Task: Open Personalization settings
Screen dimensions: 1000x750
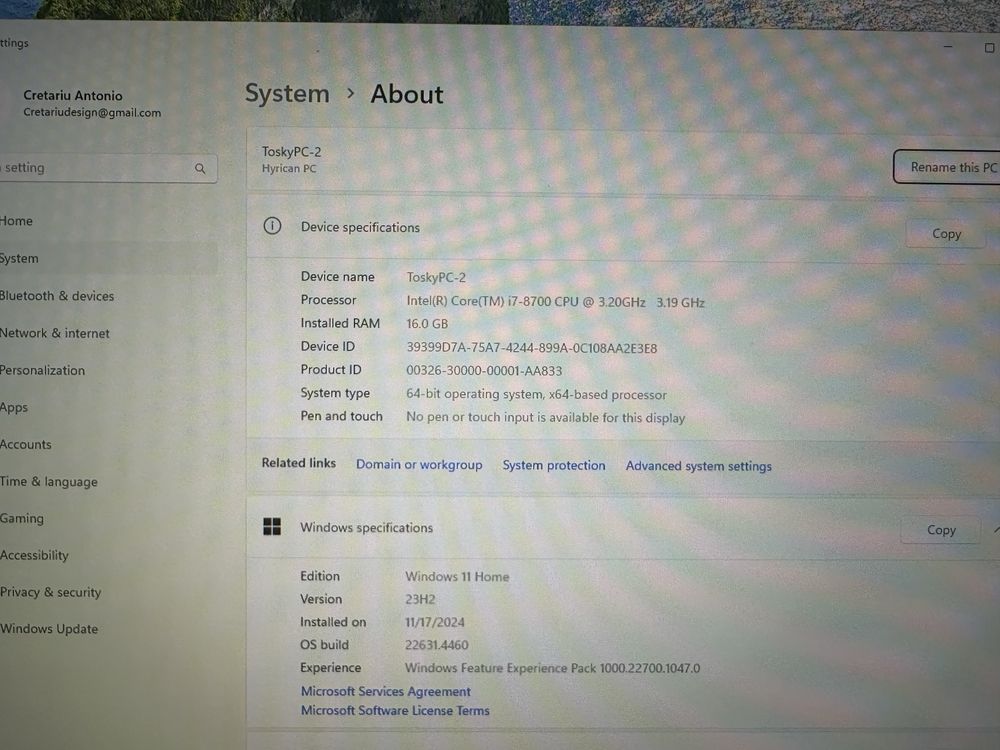Action: click(42, 370)
